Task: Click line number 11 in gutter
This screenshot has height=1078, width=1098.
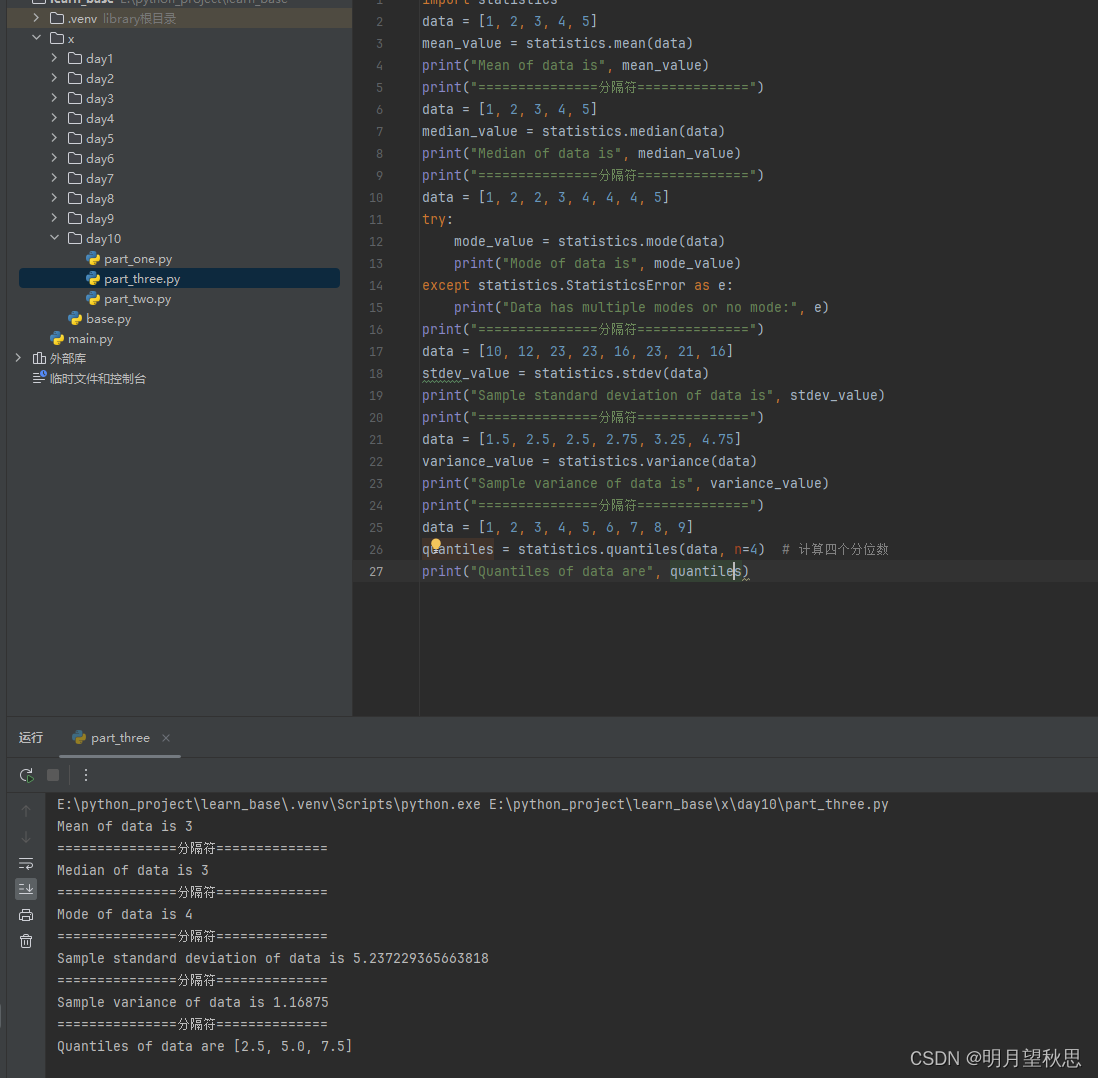Action: click(x=376, y=219)
